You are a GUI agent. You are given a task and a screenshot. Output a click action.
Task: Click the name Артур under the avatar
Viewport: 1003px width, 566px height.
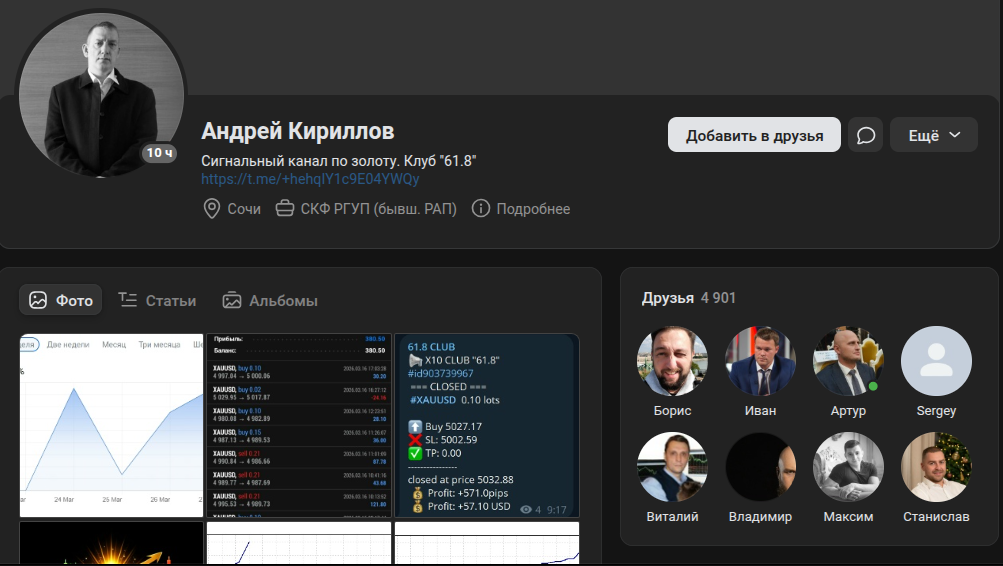[x=848, y=411]
